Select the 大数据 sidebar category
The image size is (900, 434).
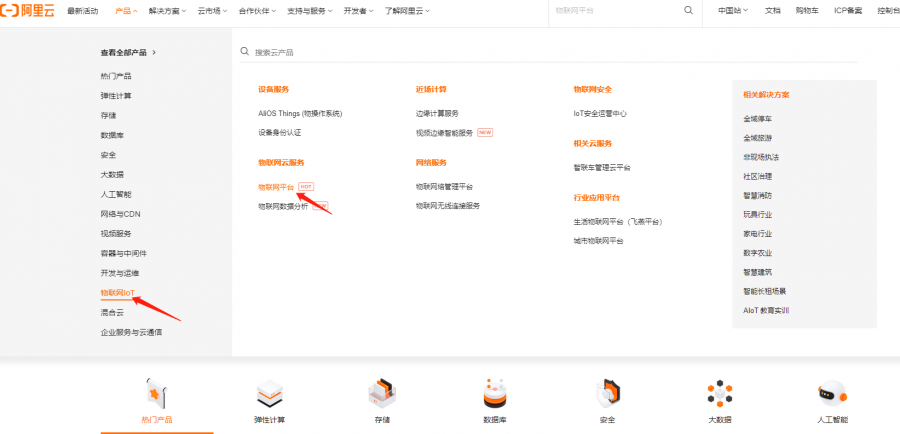(112, 175)
